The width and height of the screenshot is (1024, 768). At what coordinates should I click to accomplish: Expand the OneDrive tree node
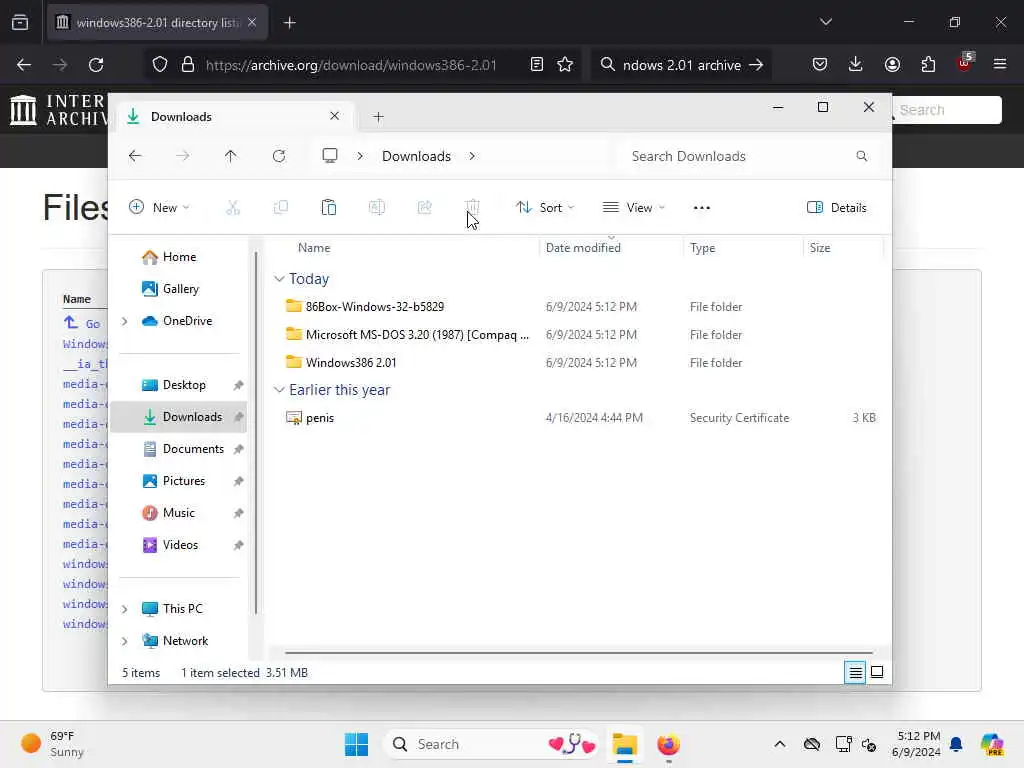tap(125, 321)
